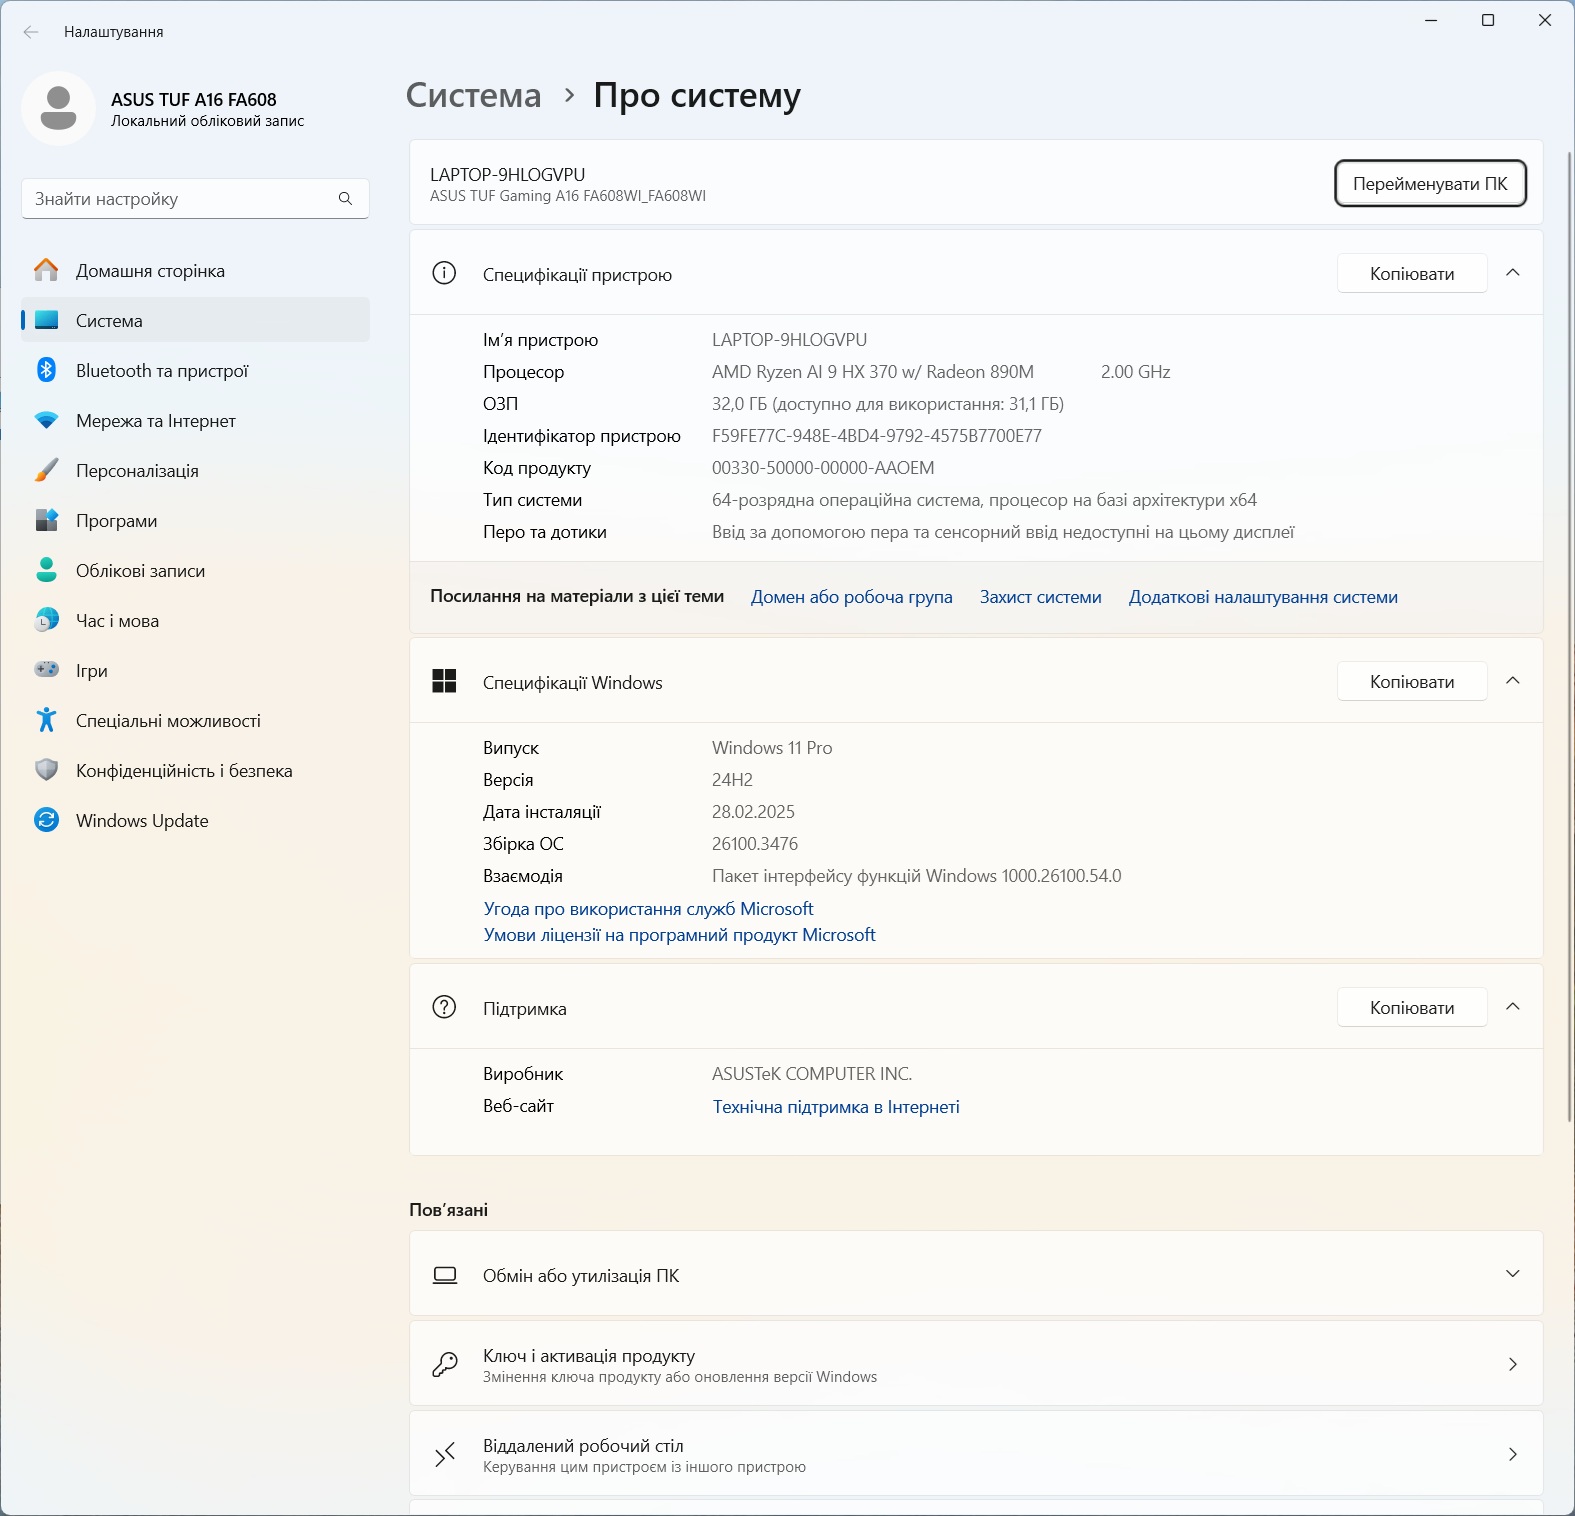Select product code 00330-50000-00000-AAOEM
The height and width of the screenshot is (1516, 1575).
823,468
